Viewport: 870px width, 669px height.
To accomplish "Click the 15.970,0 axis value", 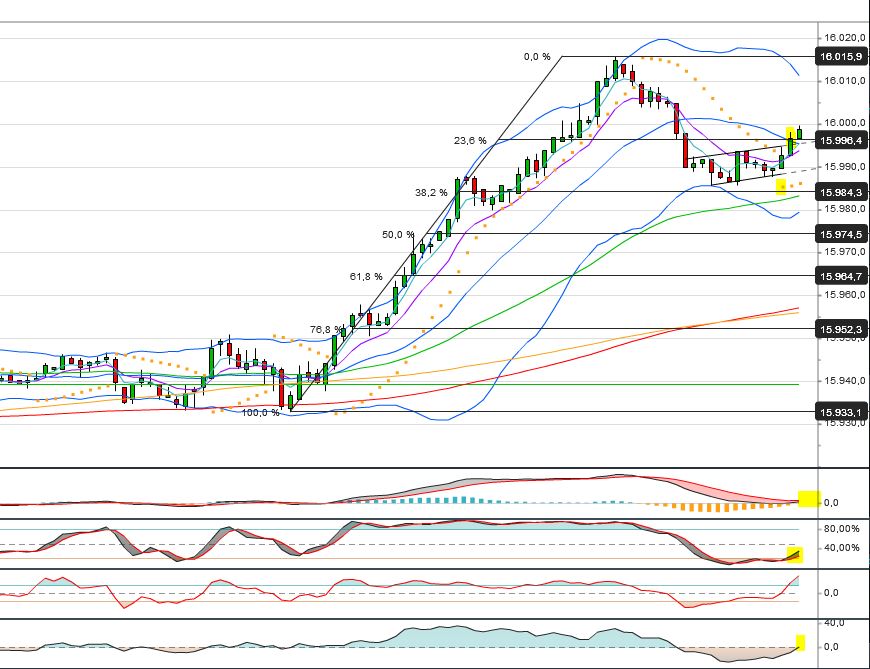I will click(x=844, y=251).
